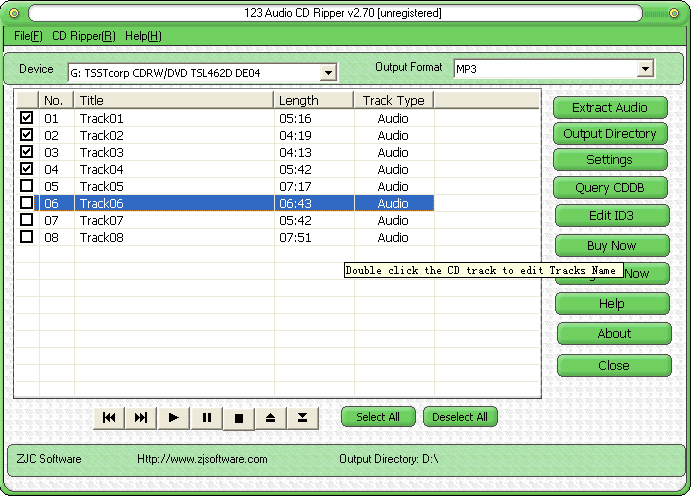Uncheck the checkbox for Track04
Image resolution: width=695 pixels, height=499 pixels.
click(x=27, y=169)
